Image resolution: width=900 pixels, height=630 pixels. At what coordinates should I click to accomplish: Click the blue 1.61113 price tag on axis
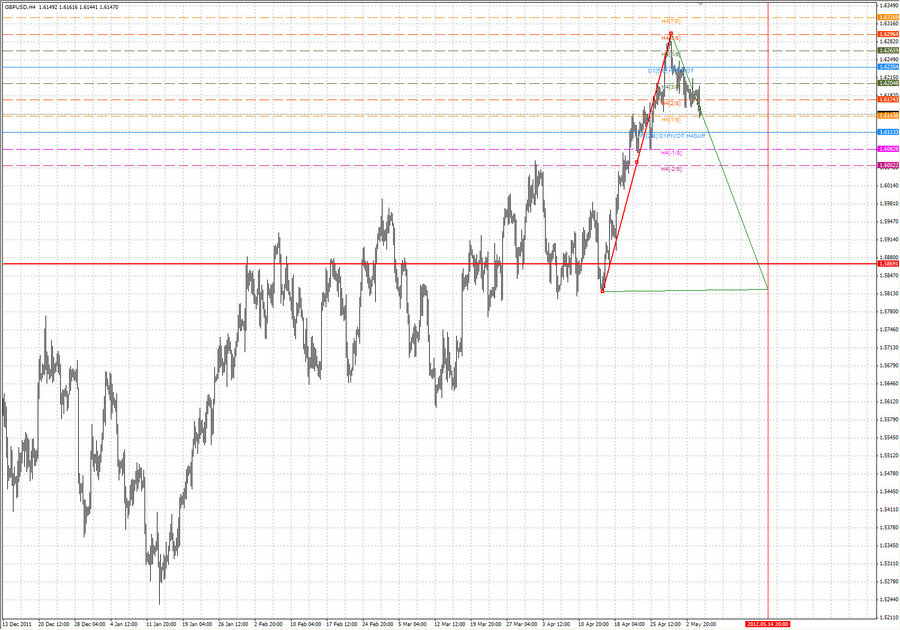coord(886,133)
